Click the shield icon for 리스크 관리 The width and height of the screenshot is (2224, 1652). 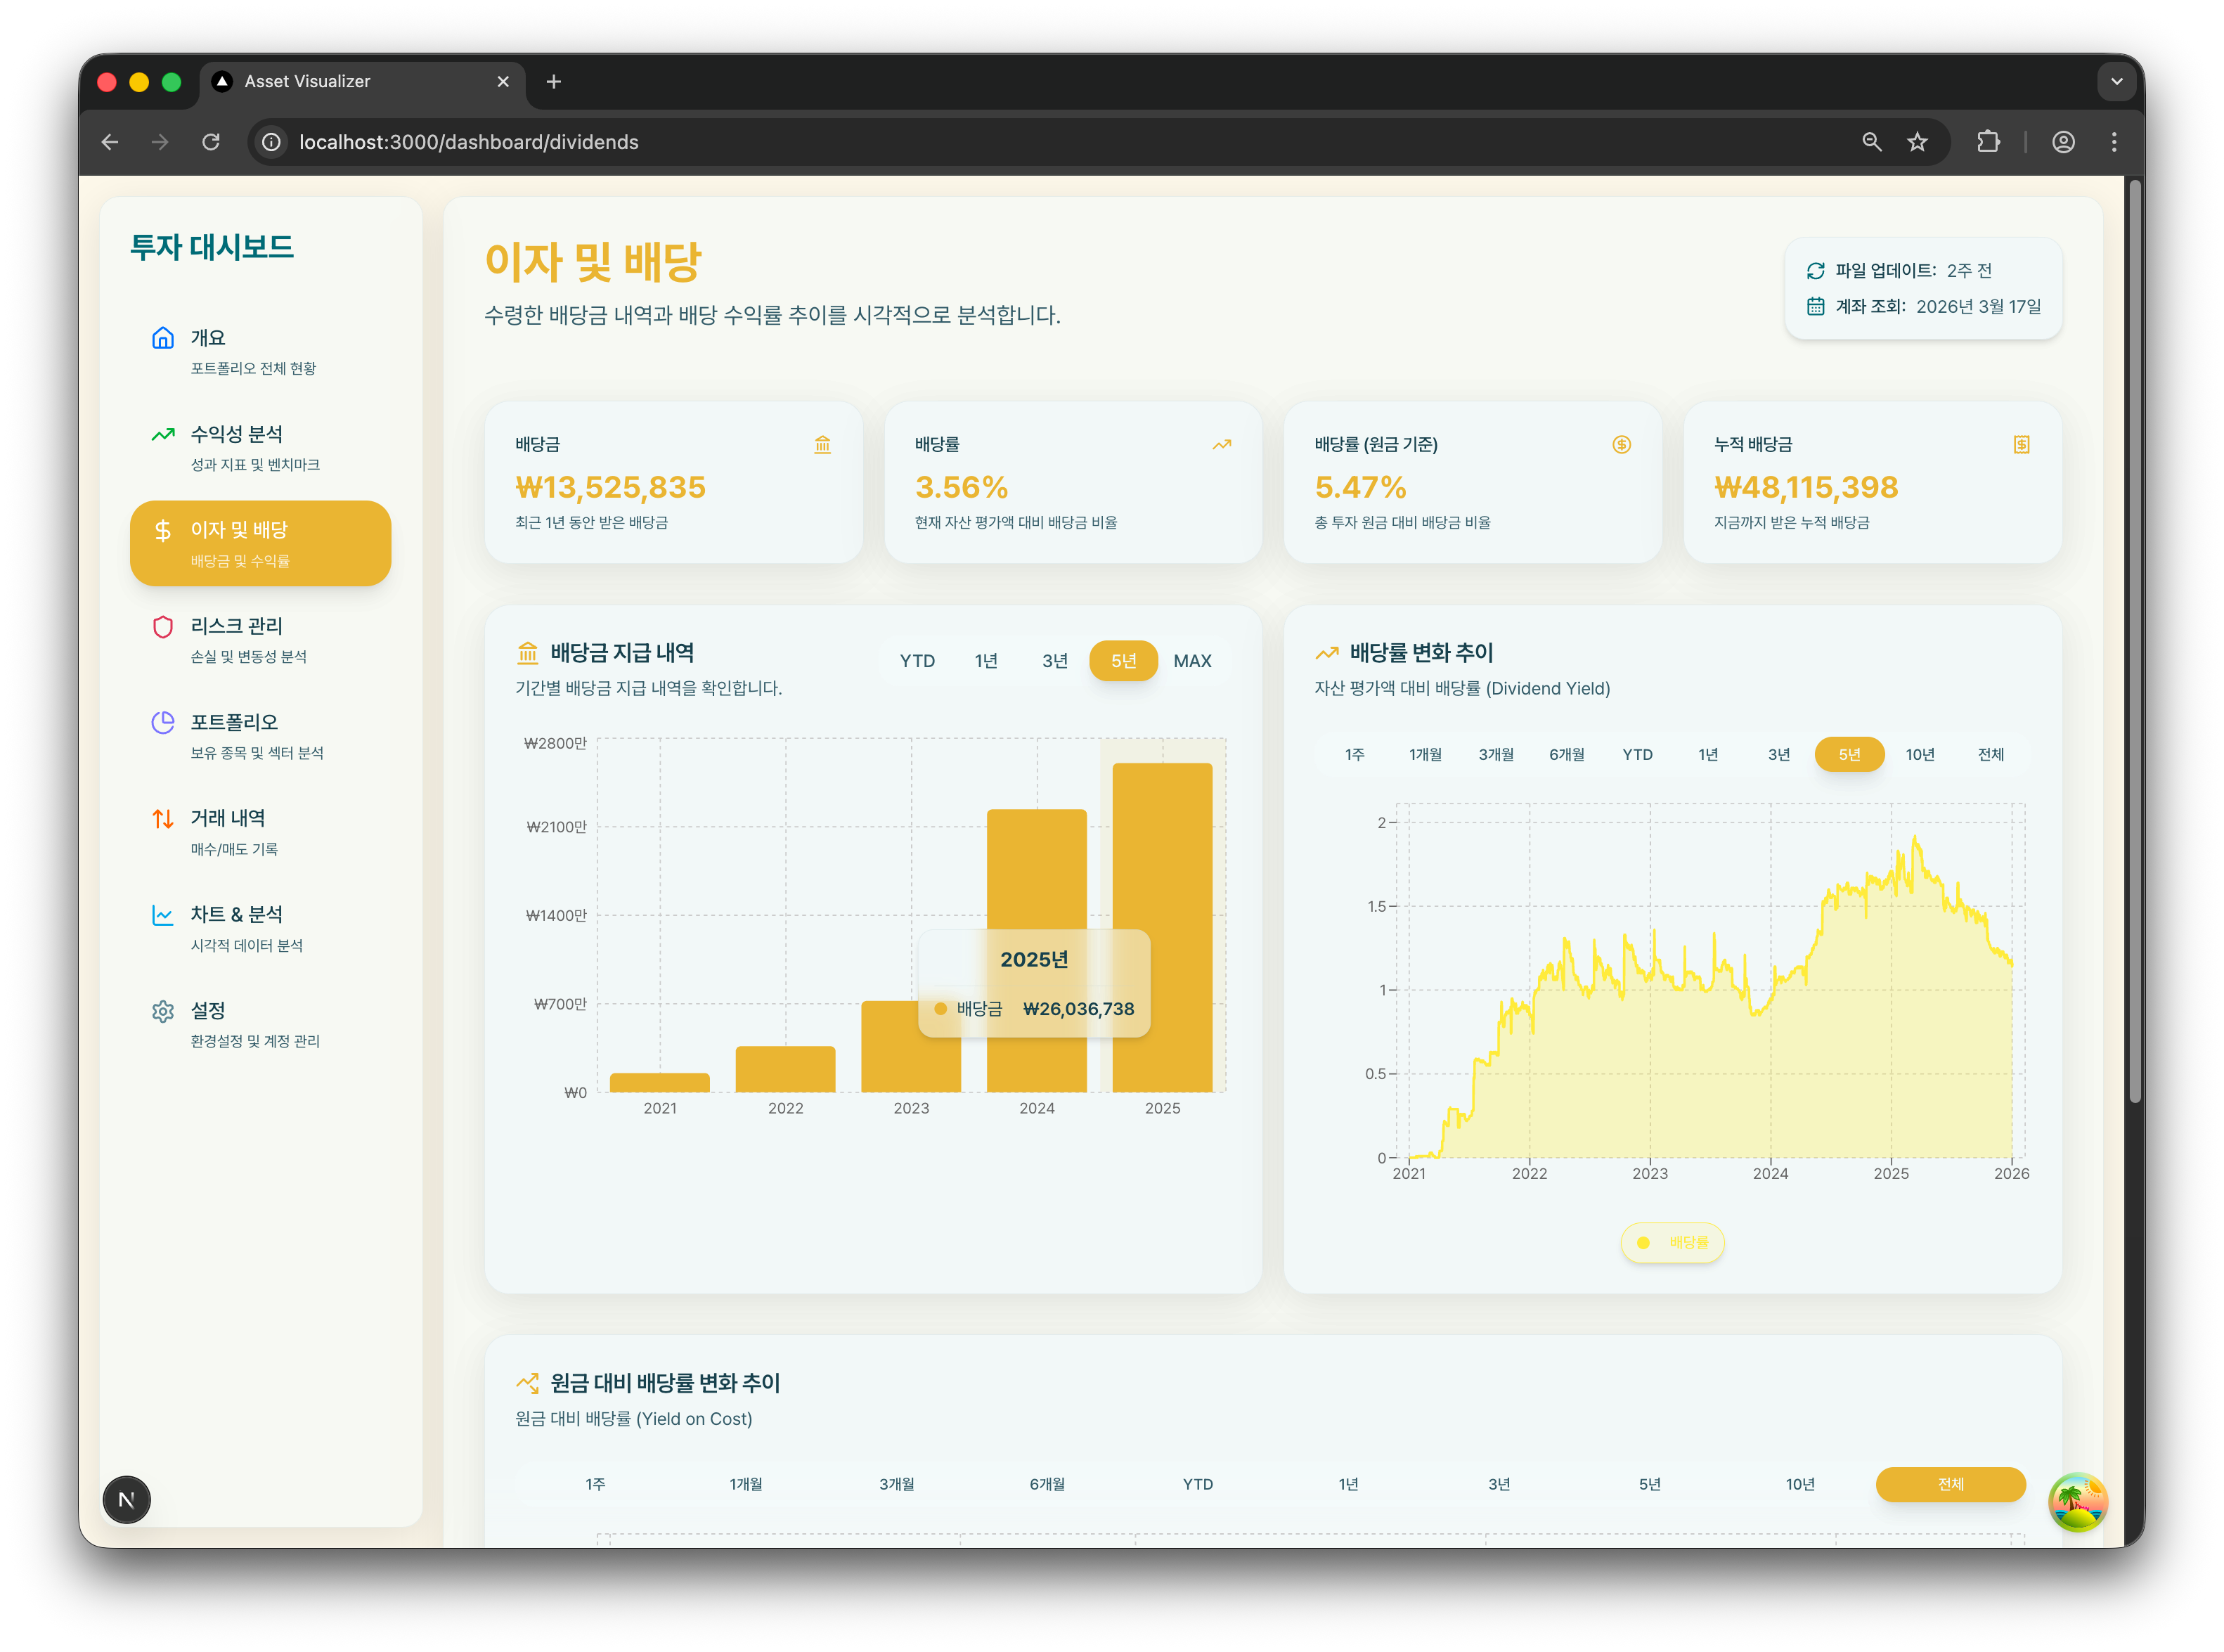(163, 627)
